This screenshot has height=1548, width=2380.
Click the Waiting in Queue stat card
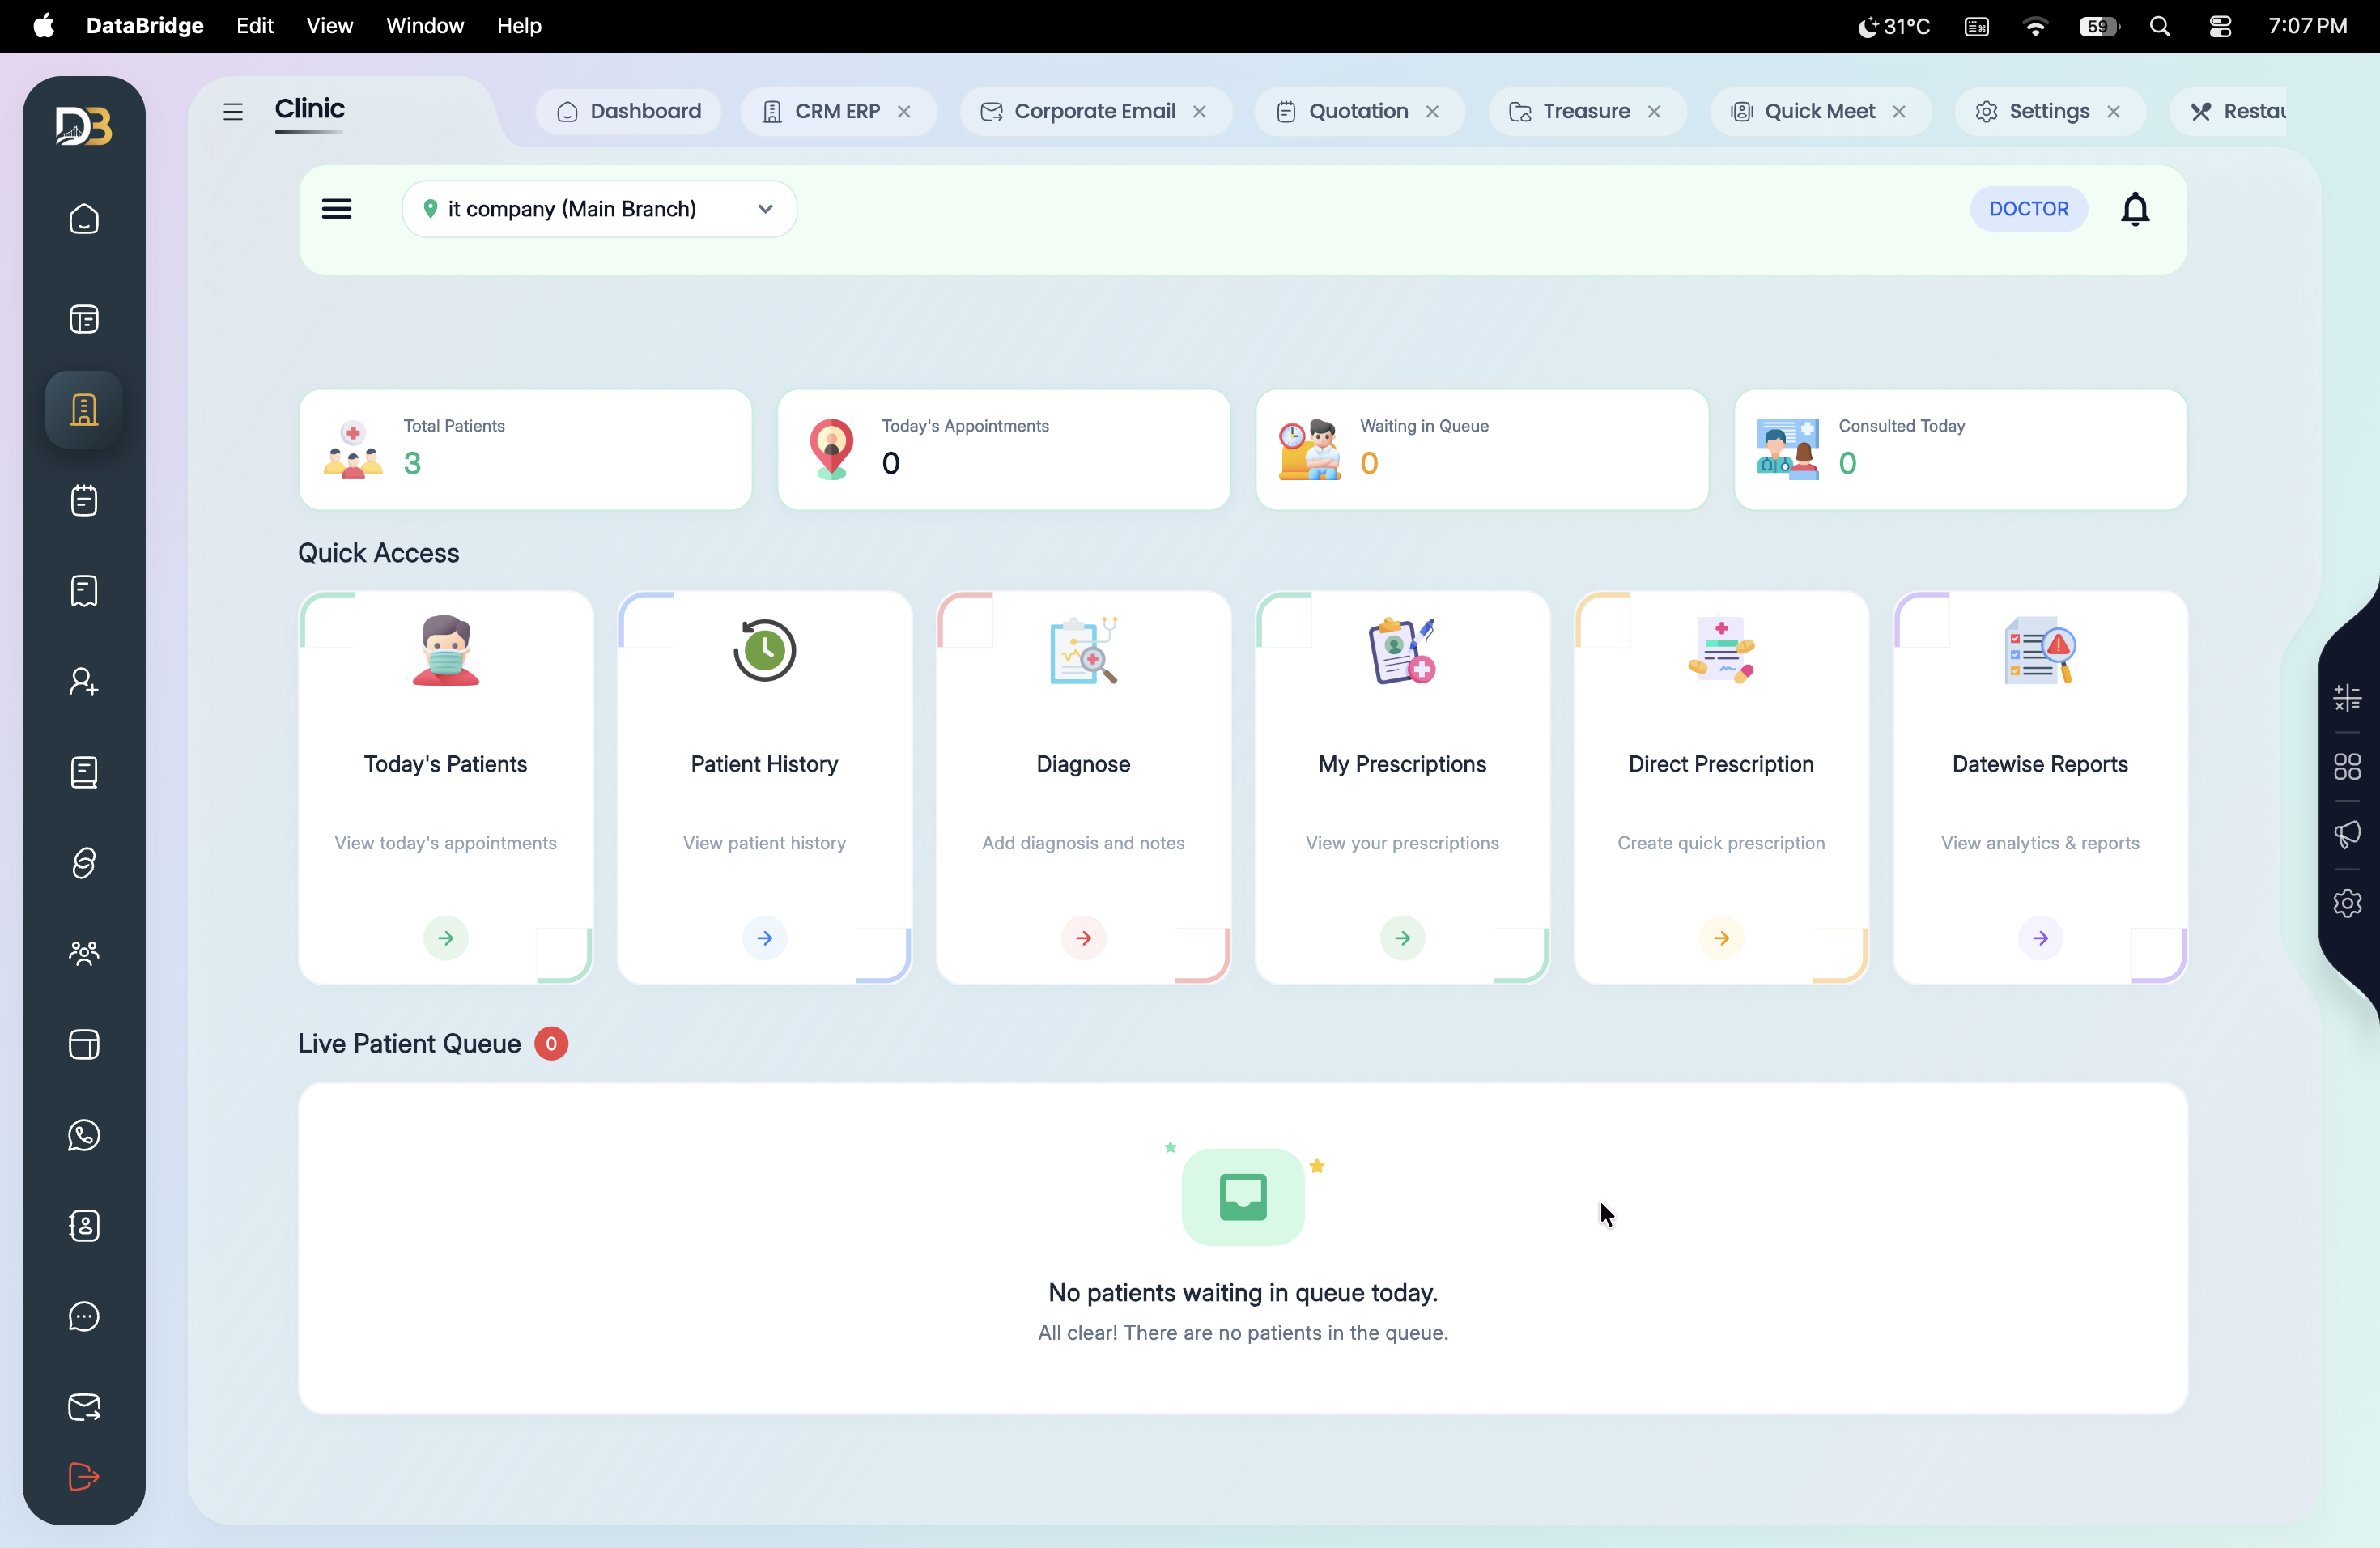tap(1482, 450)
